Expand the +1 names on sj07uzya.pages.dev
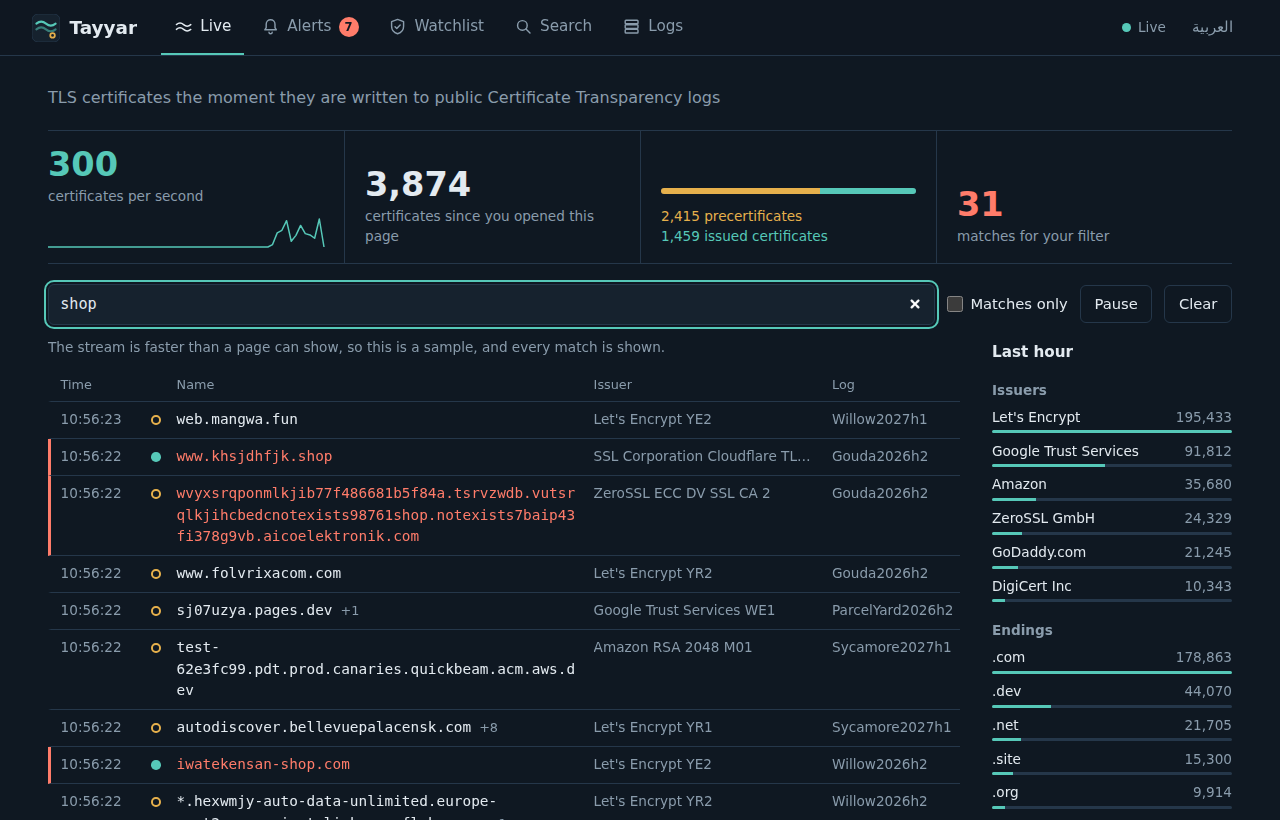The image size is (1280, 820). [x=350, y=611]
